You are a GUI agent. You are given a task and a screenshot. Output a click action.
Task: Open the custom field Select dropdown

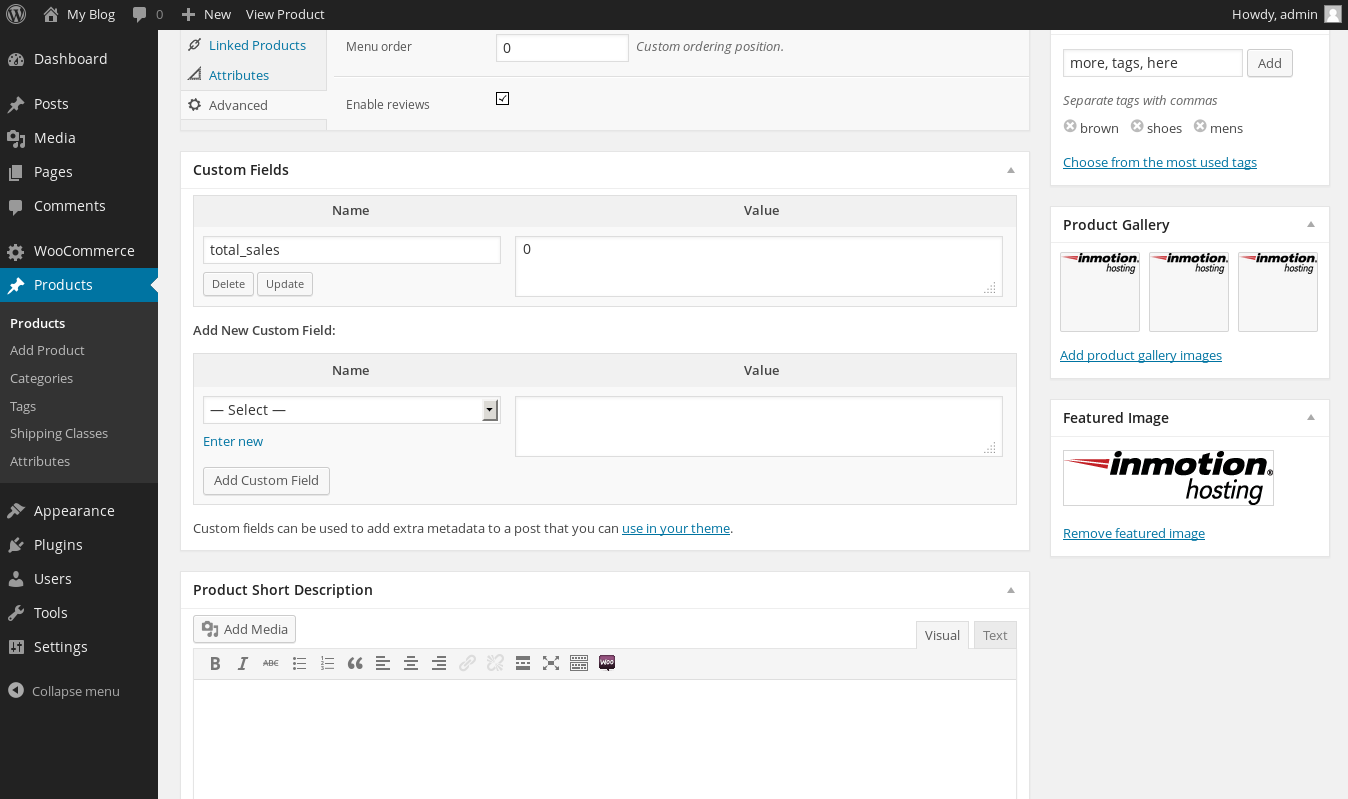[x=351, y=410]
